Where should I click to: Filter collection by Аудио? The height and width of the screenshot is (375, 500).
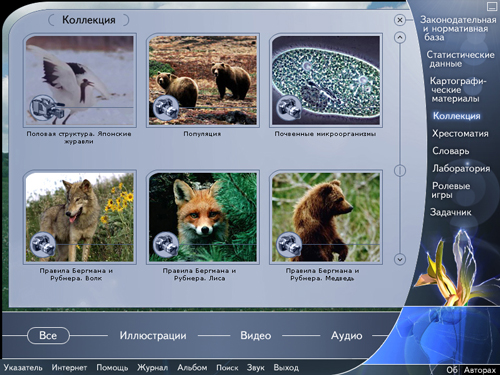coord(347,335)
